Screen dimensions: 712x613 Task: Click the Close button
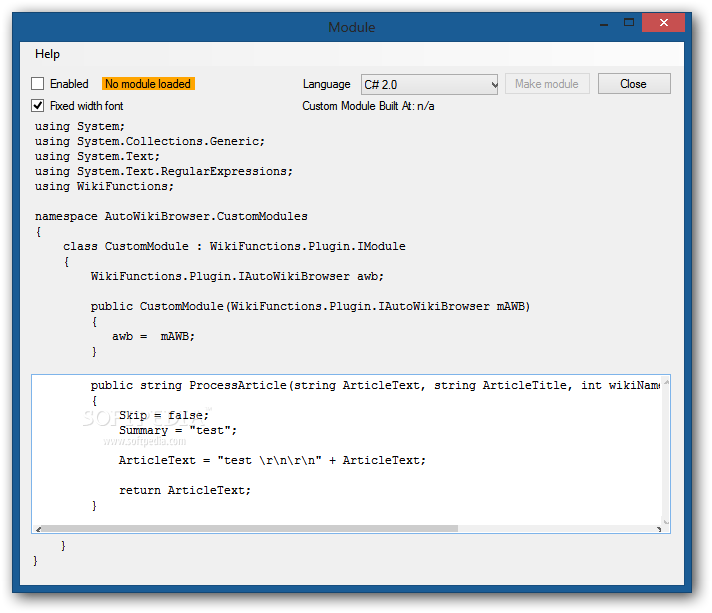(634, 84)
